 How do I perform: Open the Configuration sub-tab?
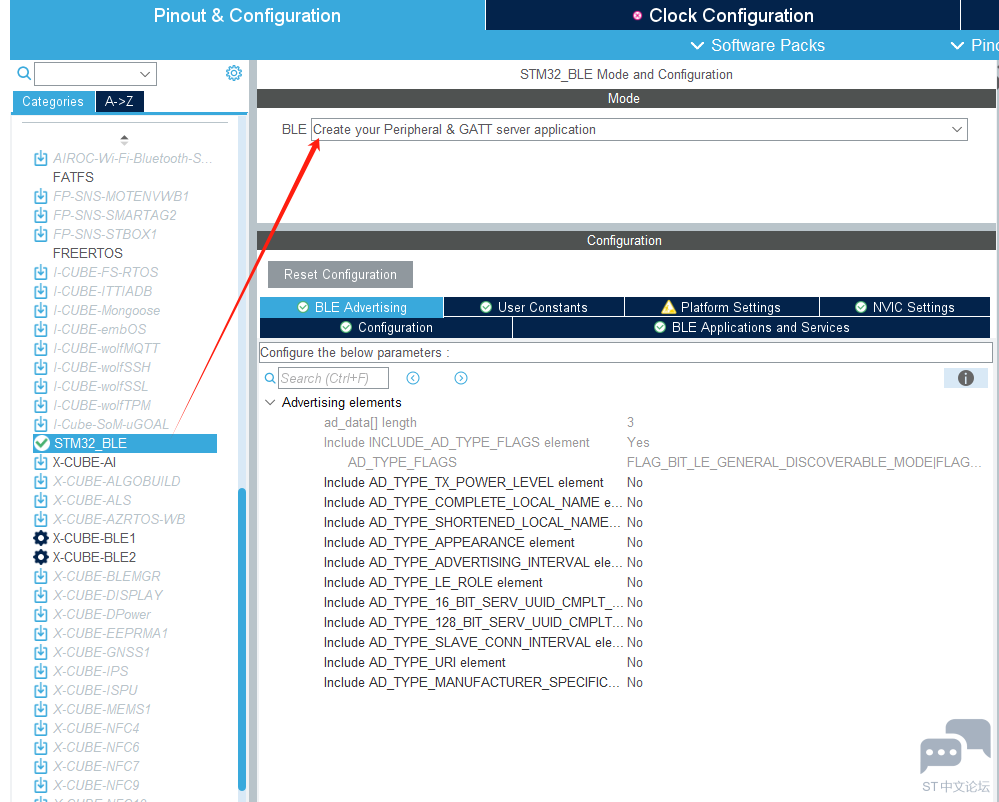pyautogui.click(x=386, y=327)
